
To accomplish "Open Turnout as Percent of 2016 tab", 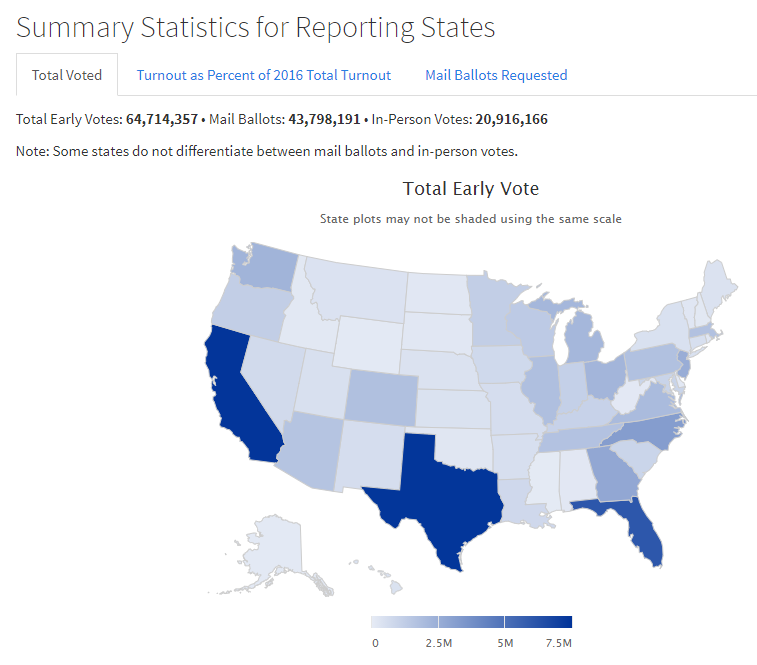I will (263, 75).
